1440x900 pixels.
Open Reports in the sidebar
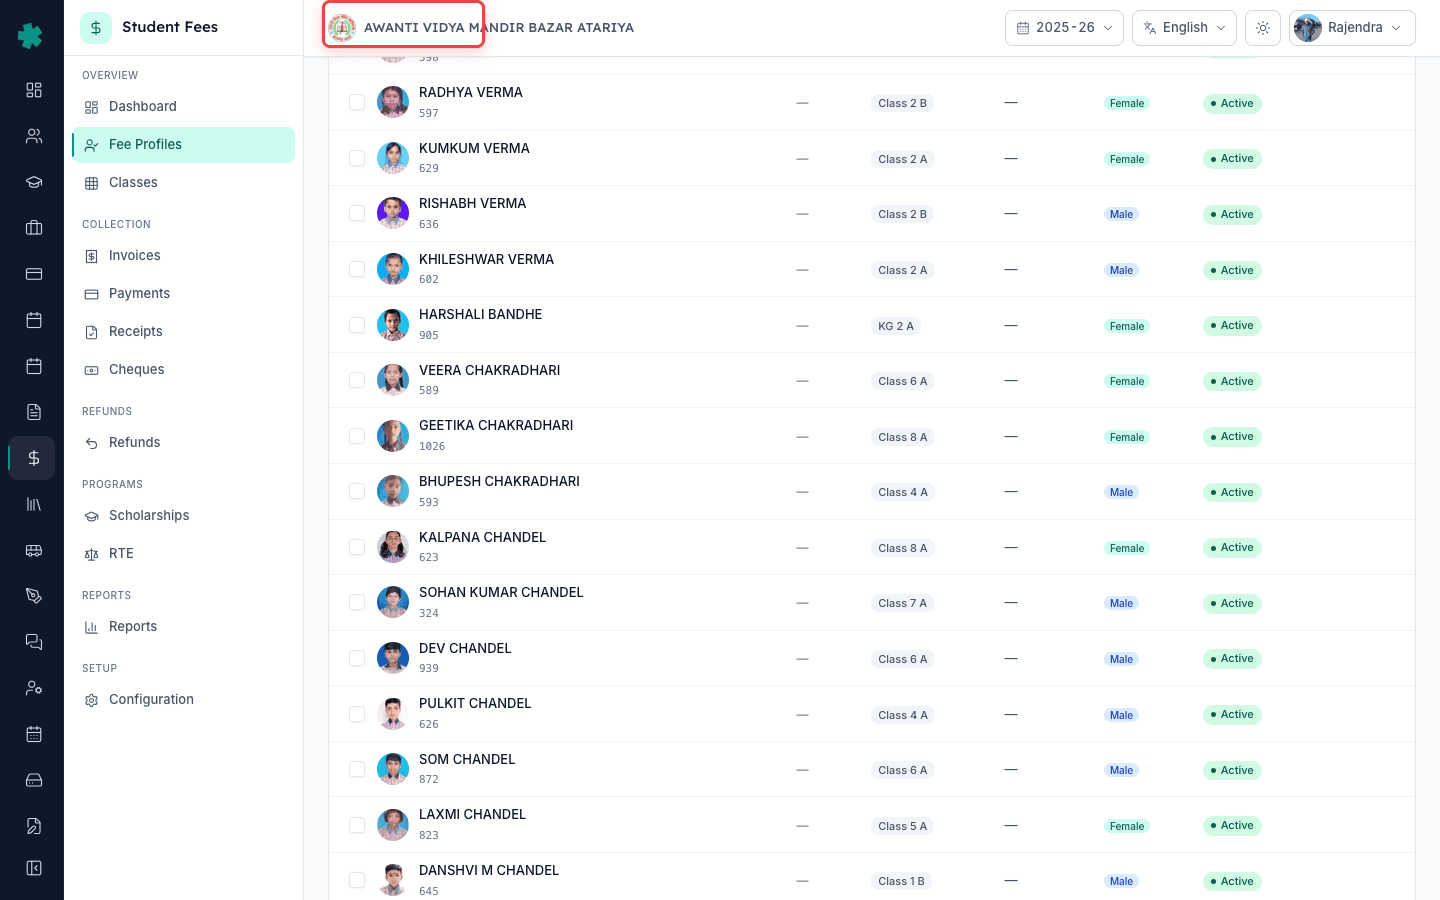(x=183, y=627)
